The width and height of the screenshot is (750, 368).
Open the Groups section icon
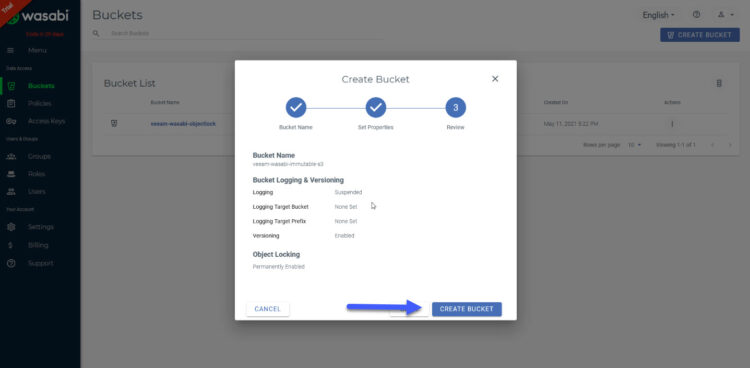(11, 156)
